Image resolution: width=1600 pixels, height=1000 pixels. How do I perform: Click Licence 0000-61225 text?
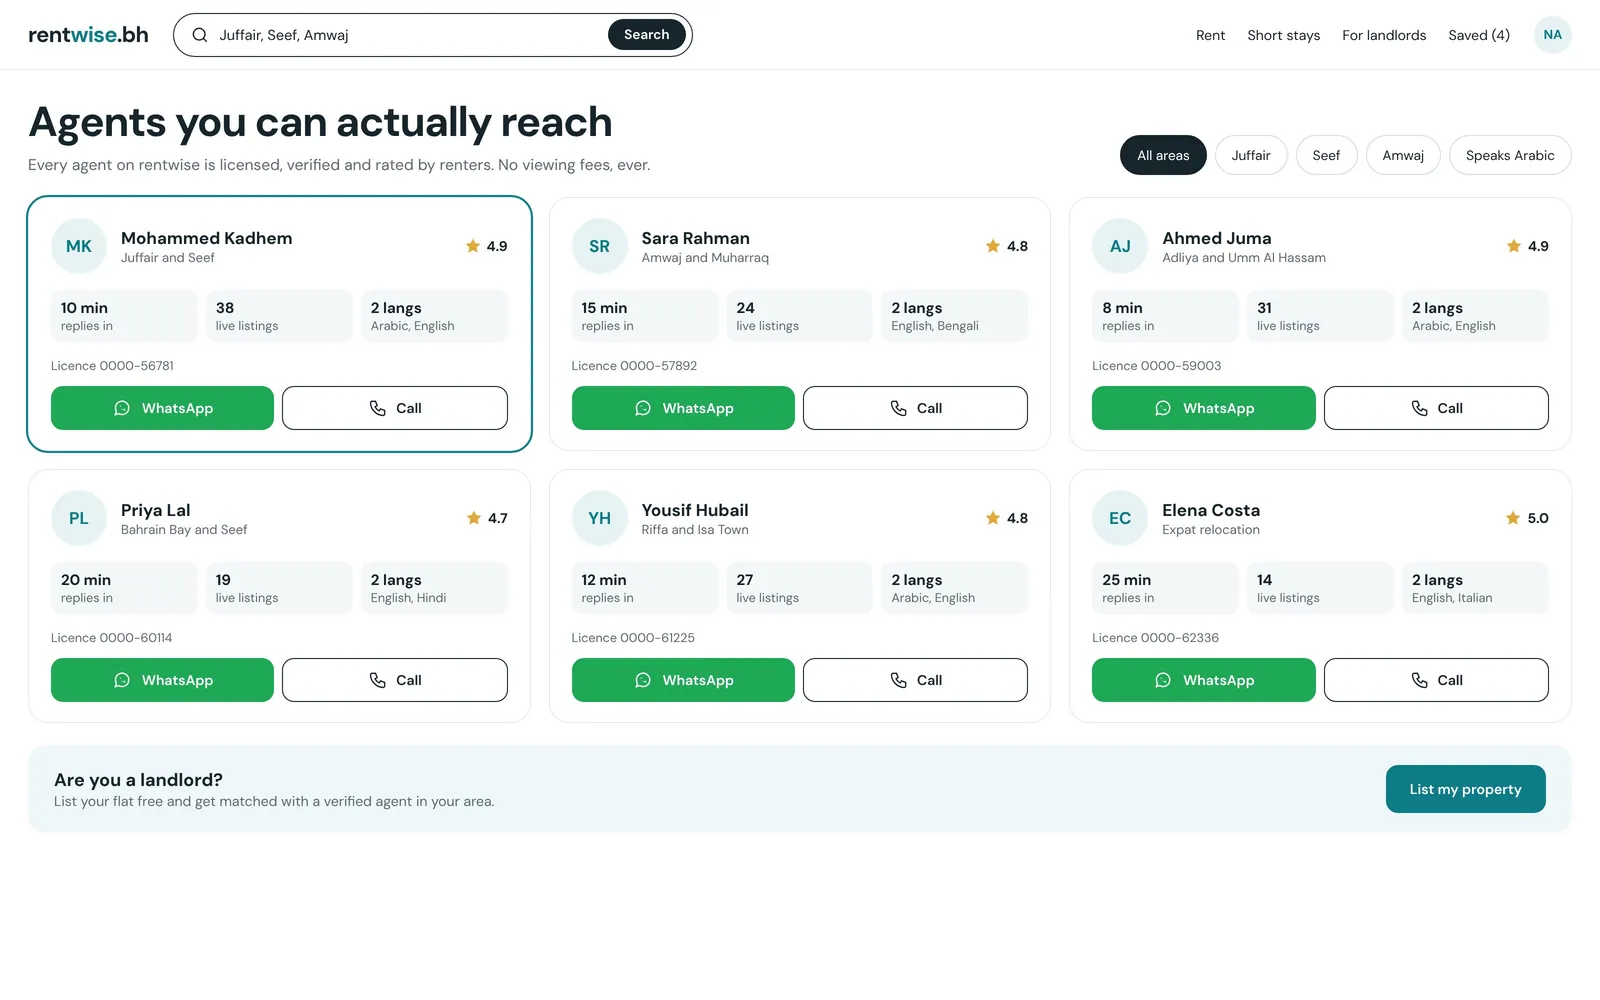tap(633, 638)
